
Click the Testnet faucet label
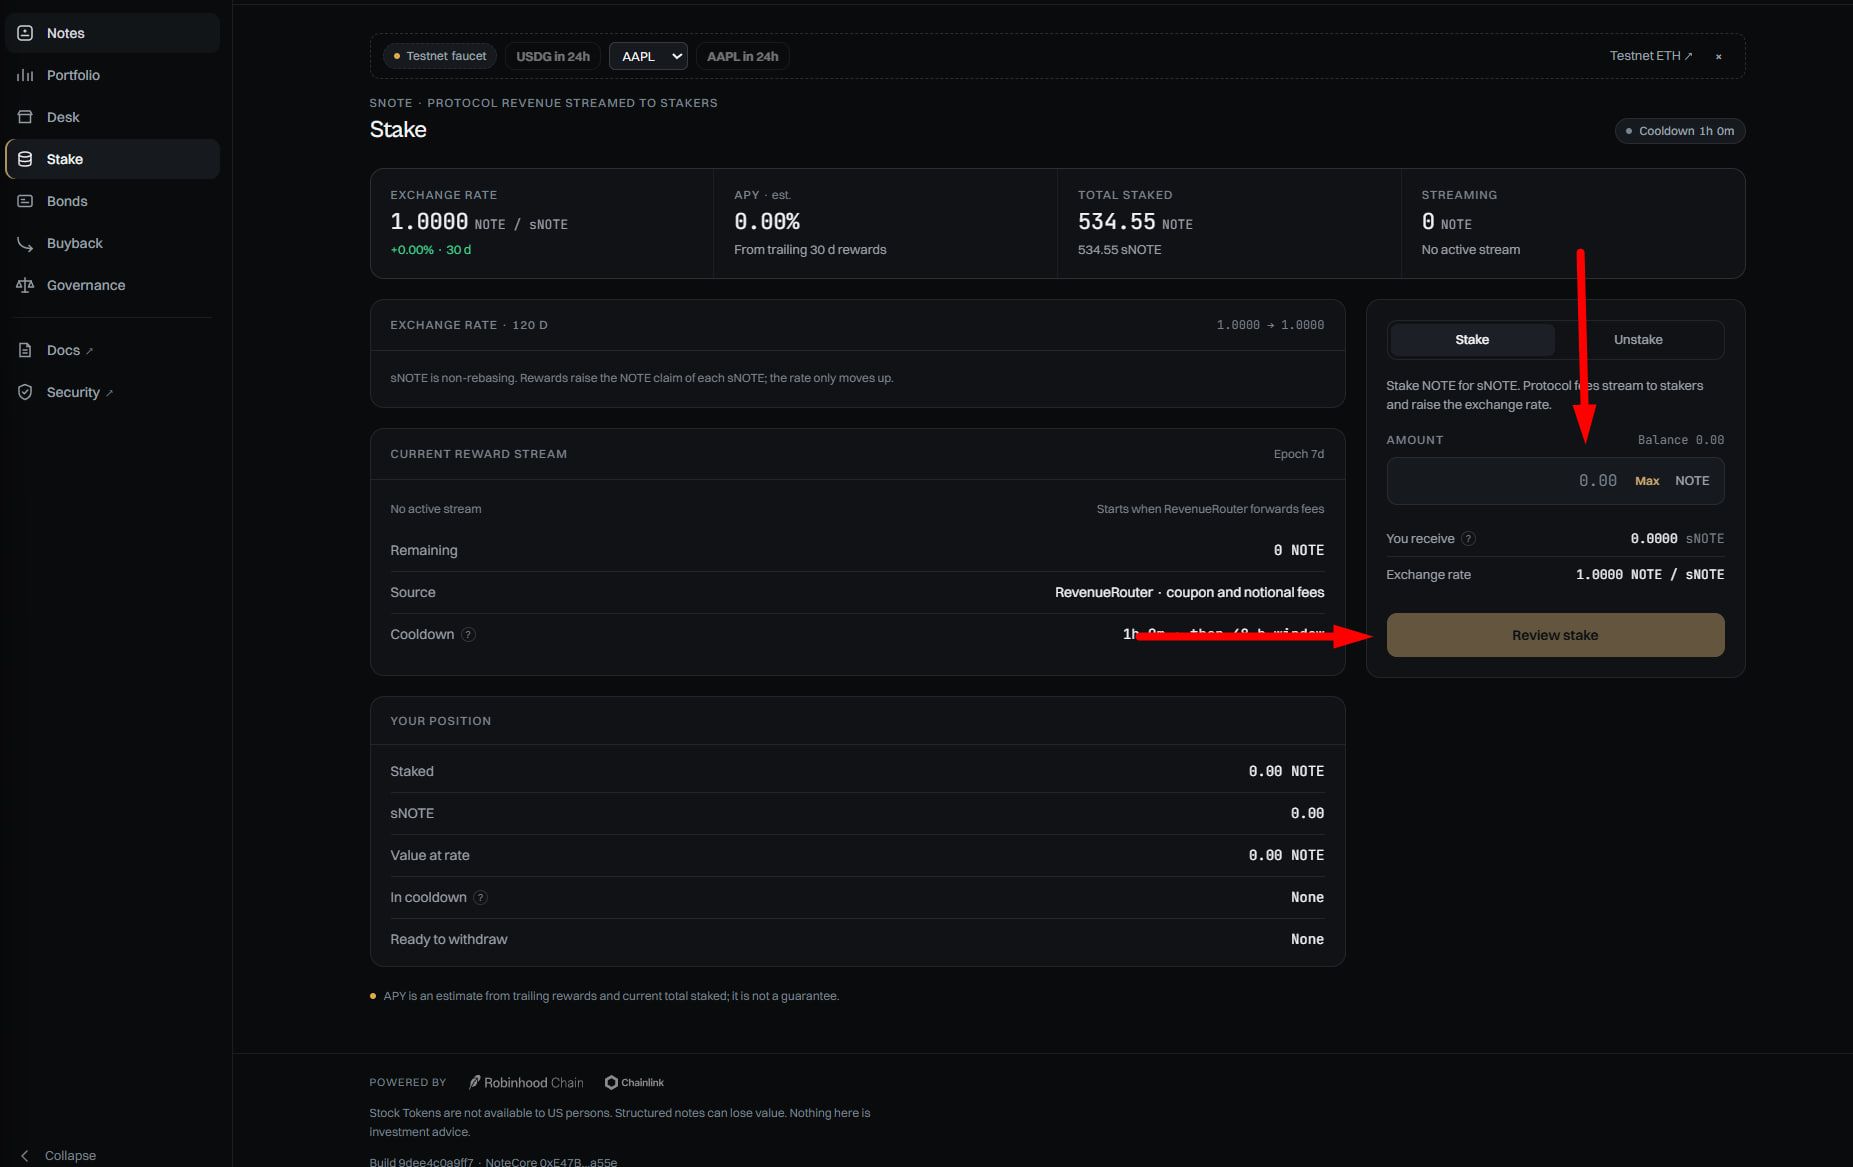click(x=440, y=56)
